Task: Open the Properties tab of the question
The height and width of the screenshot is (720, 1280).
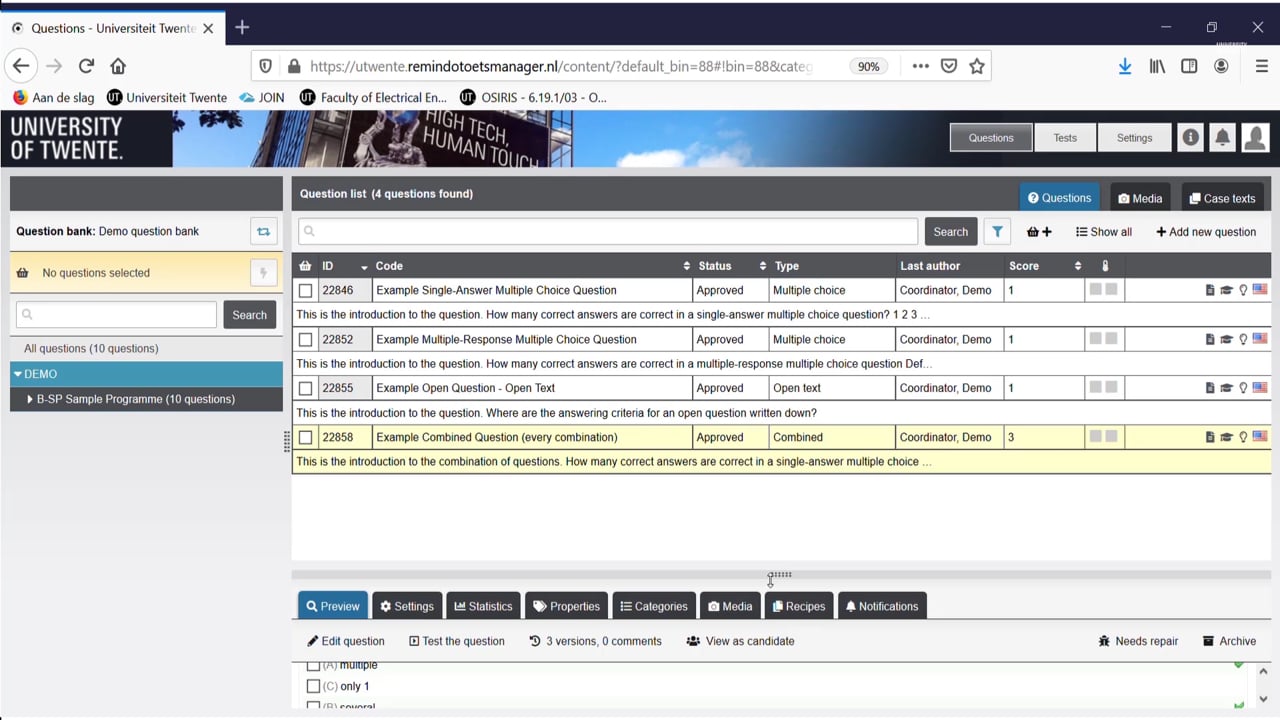Action: tap(567, 606)
